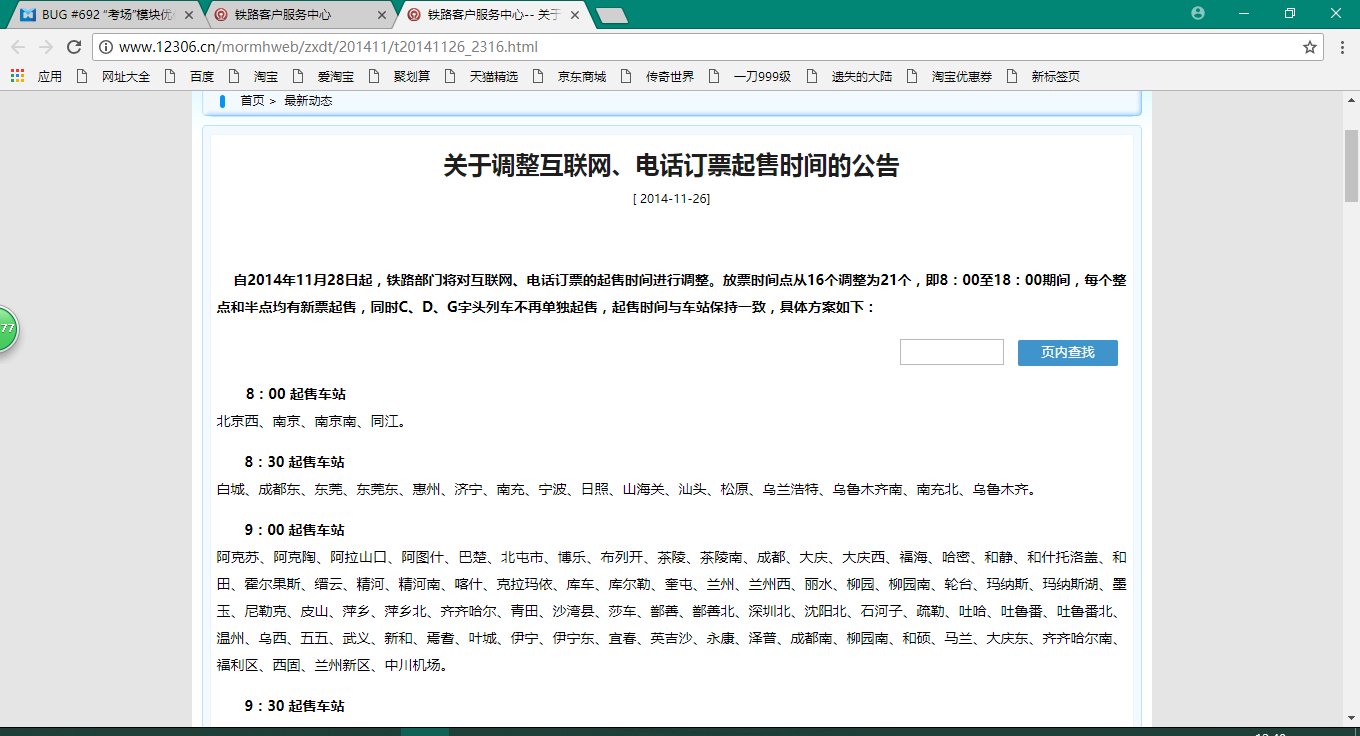This screenshot has width=1360, height=736.
Task: Click the 页内查找 button
Action: click(1067, 352)
